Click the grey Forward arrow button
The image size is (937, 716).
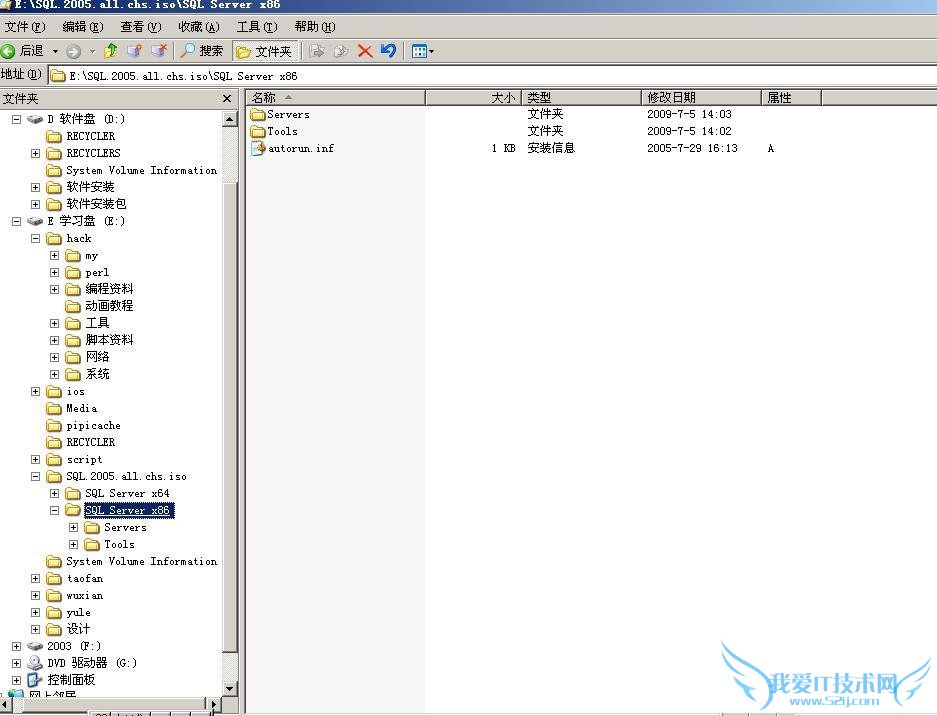(x=74, y=51)
